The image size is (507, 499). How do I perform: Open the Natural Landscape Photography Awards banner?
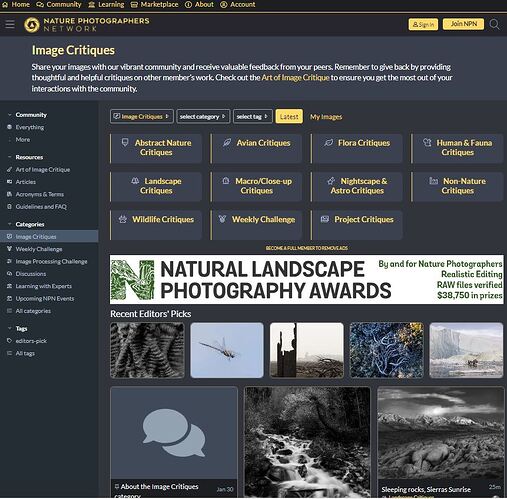(x=306, y=279)
